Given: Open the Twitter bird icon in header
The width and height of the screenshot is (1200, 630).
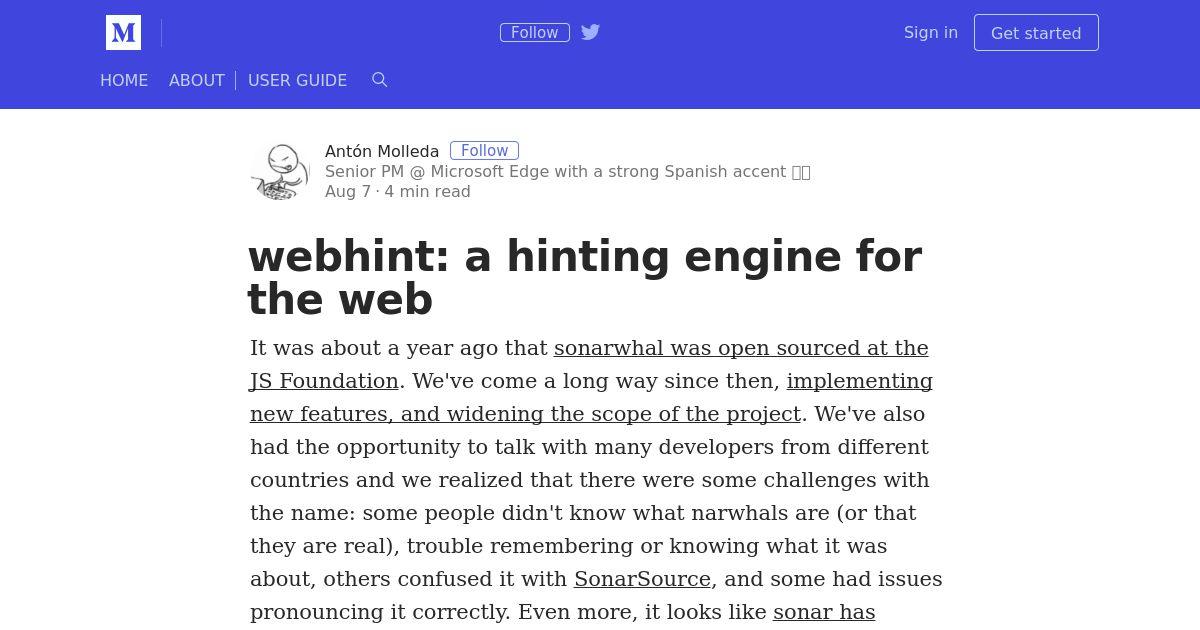Looking at the screenshot, I should [590, 32].
